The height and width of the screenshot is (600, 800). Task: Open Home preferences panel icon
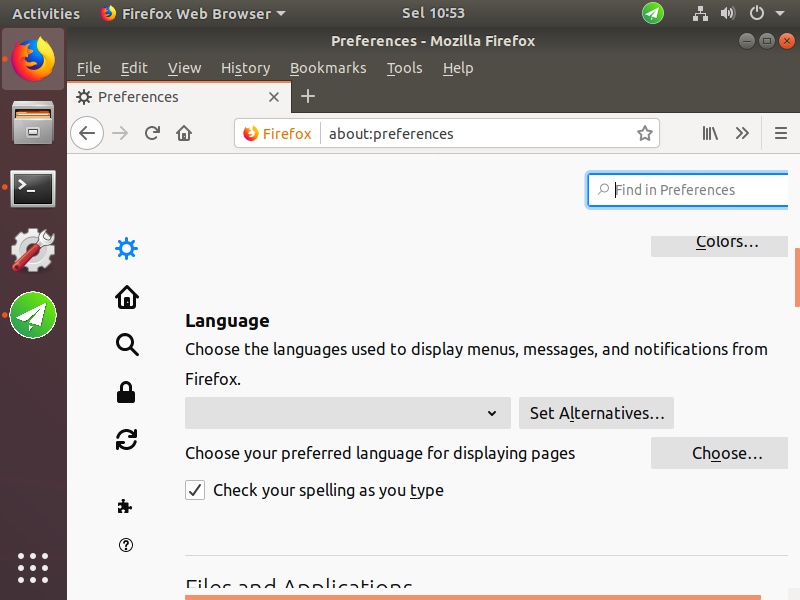pyautogui.click(x=127, y=297)
